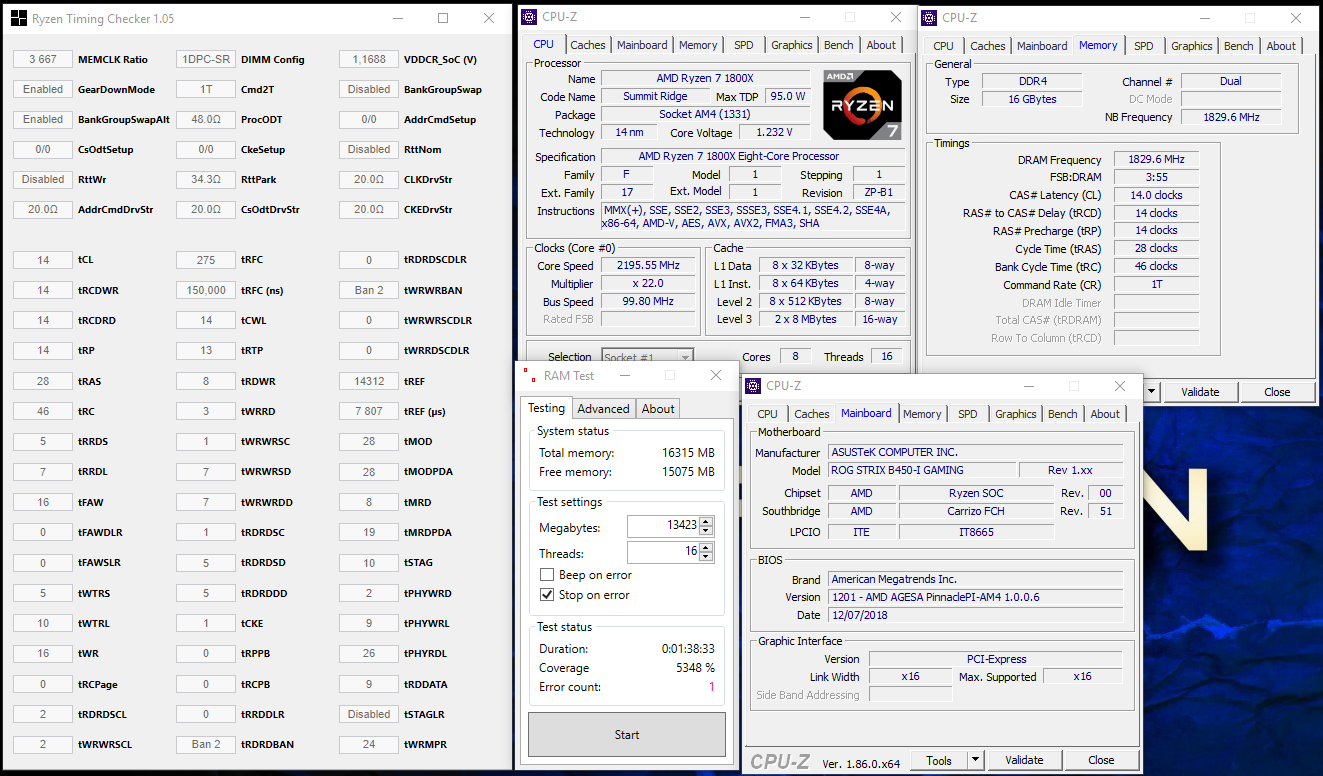The height and width of the screenshot is (776, 1323).
Task: Click the DIMM Config value 1DPC-SR
Action: [x=206, y=59]
